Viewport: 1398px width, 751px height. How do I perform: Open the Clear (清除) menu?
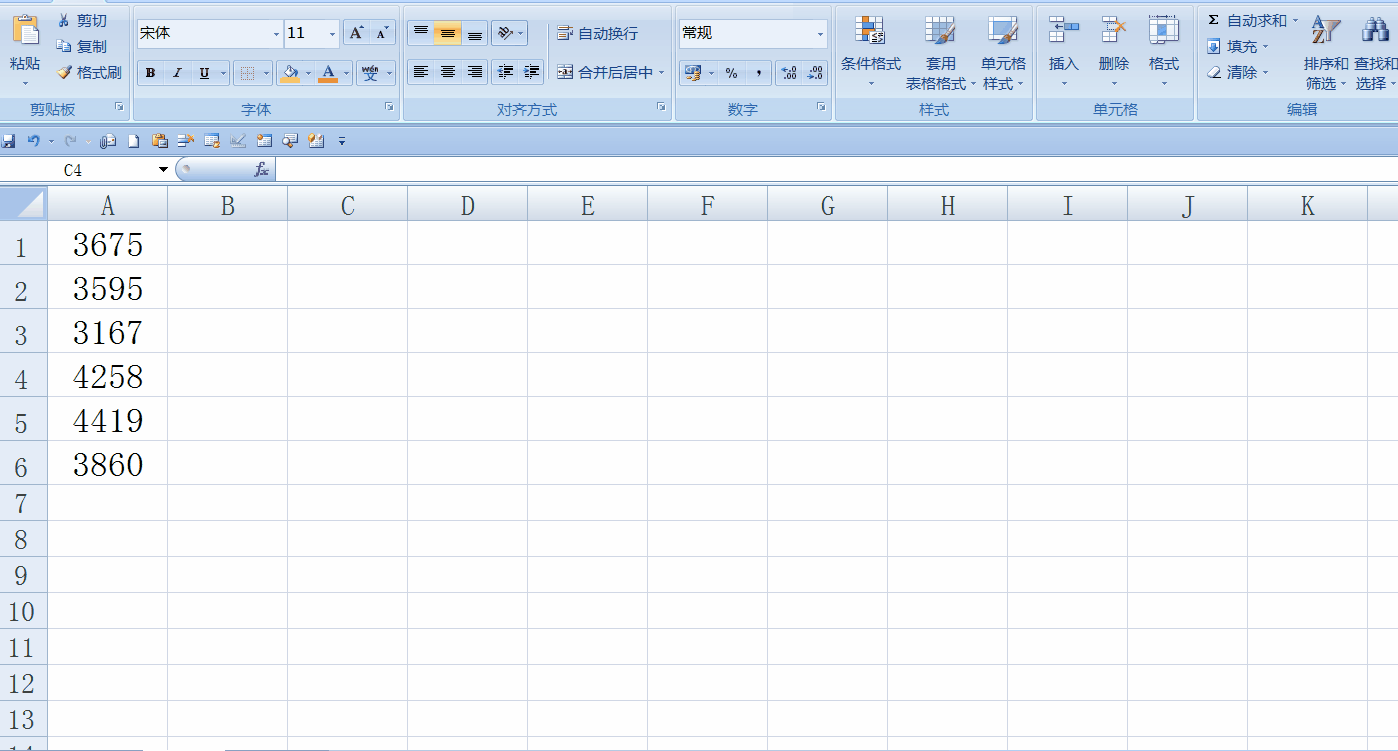point(1238,72)
